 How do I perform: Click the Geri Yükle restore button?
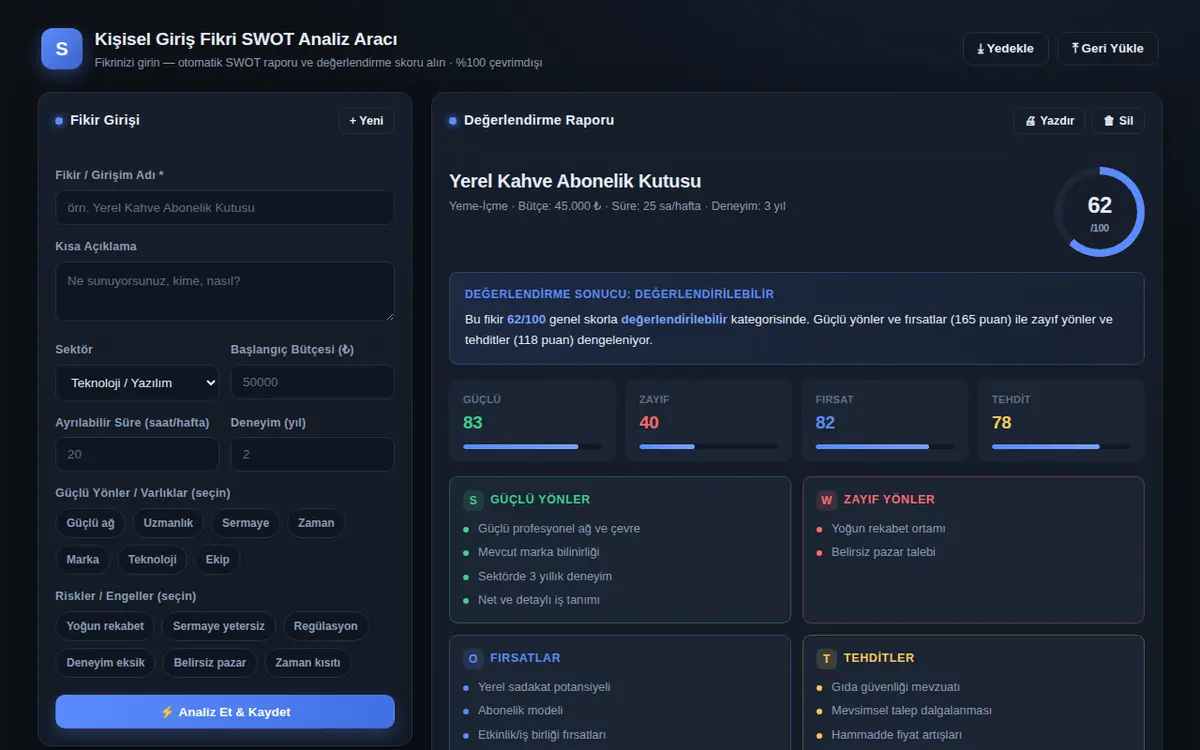1108,49
